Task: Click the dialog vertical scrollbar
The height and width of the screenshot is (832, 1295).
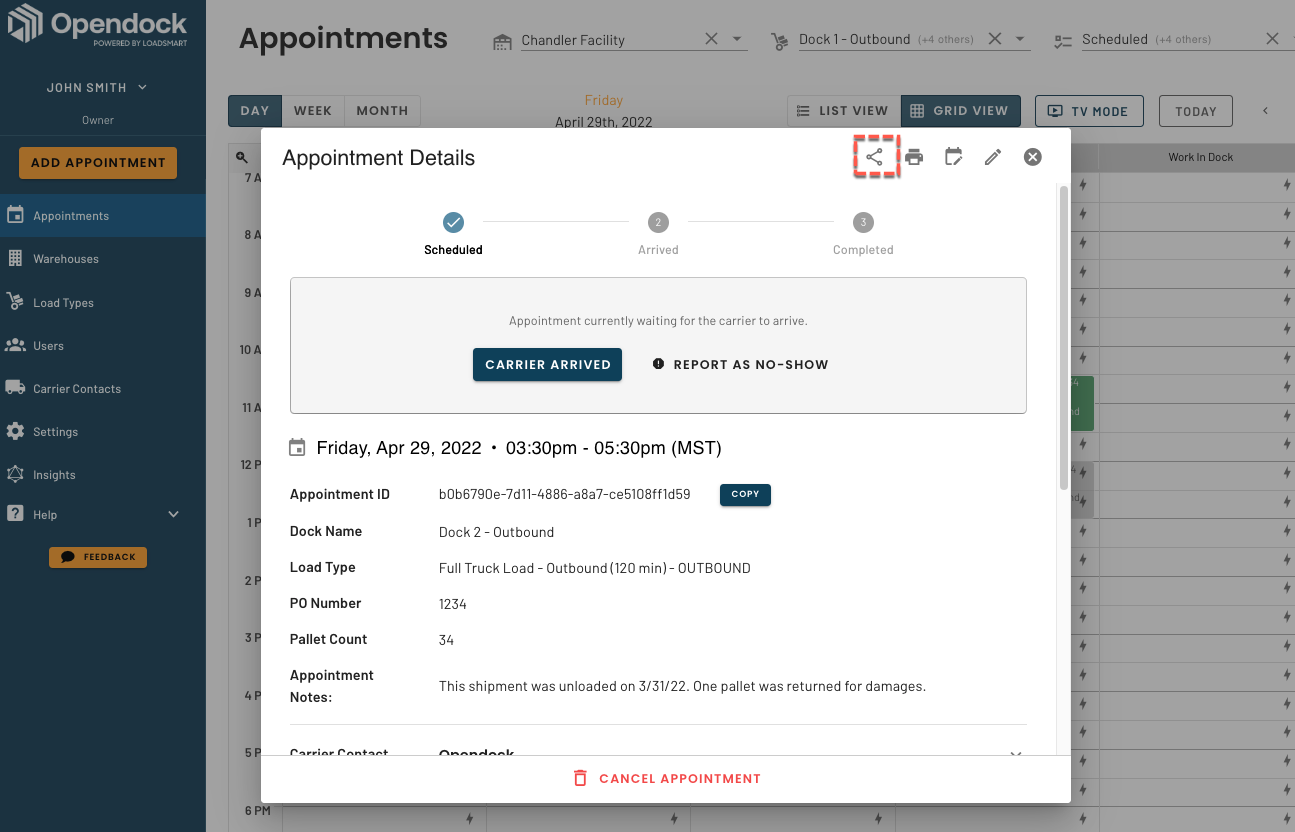Action: [x=1063, y=337]
